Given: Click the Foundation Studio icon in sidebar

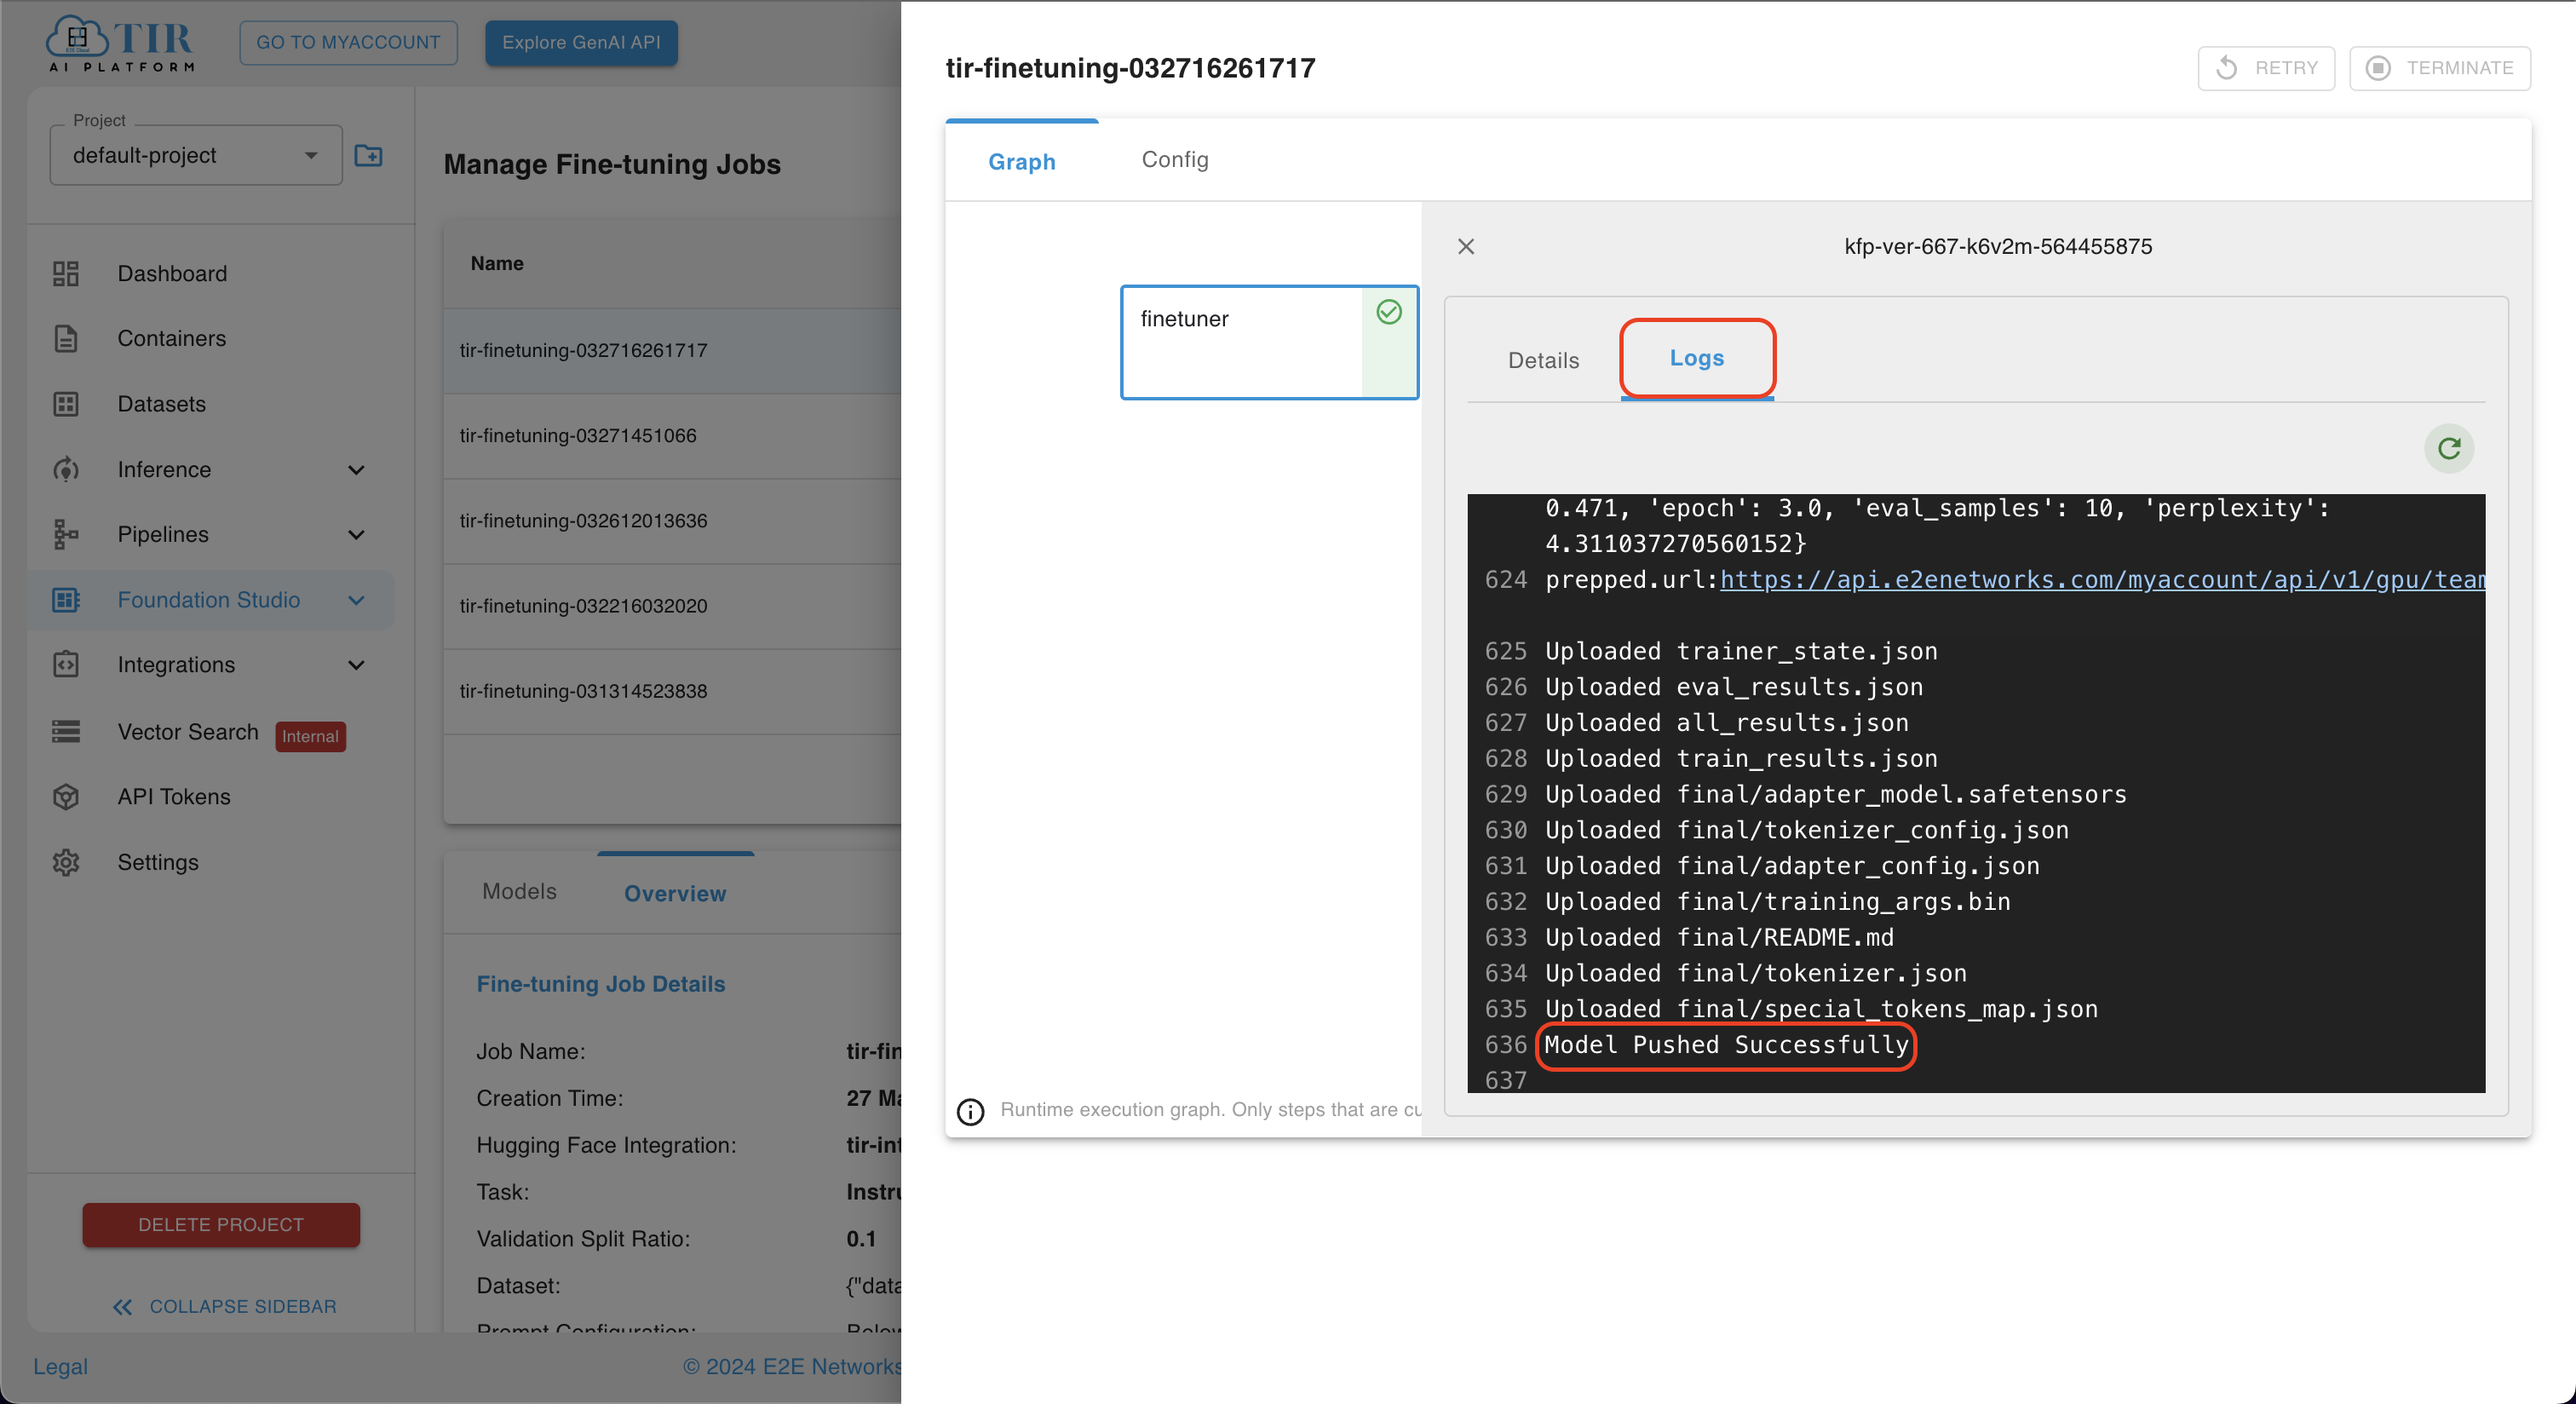Looking at the screenshot, I should pyautogui.click(x=64, y=598).
